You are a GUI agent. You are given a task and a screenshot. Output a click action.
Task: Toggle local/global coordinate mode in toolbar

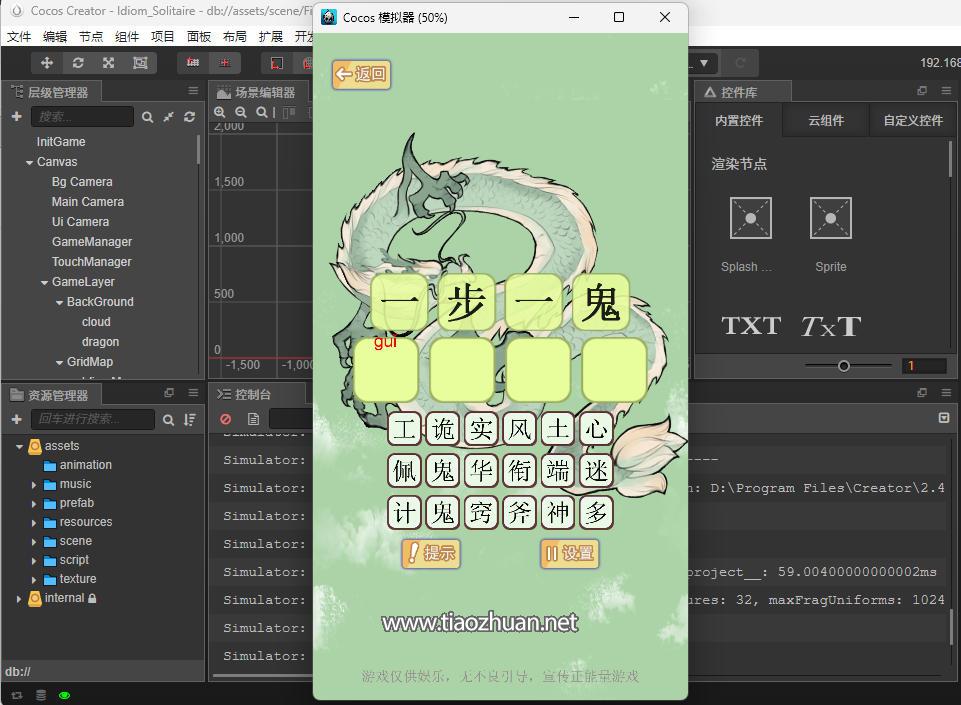224,63
